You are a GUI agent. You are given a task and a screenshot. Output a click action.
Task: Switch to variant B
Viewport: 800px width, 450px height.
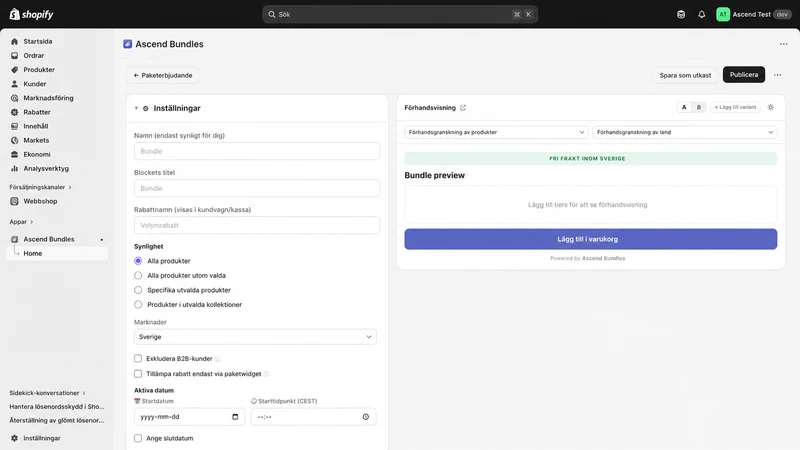[x=698, y=107]
